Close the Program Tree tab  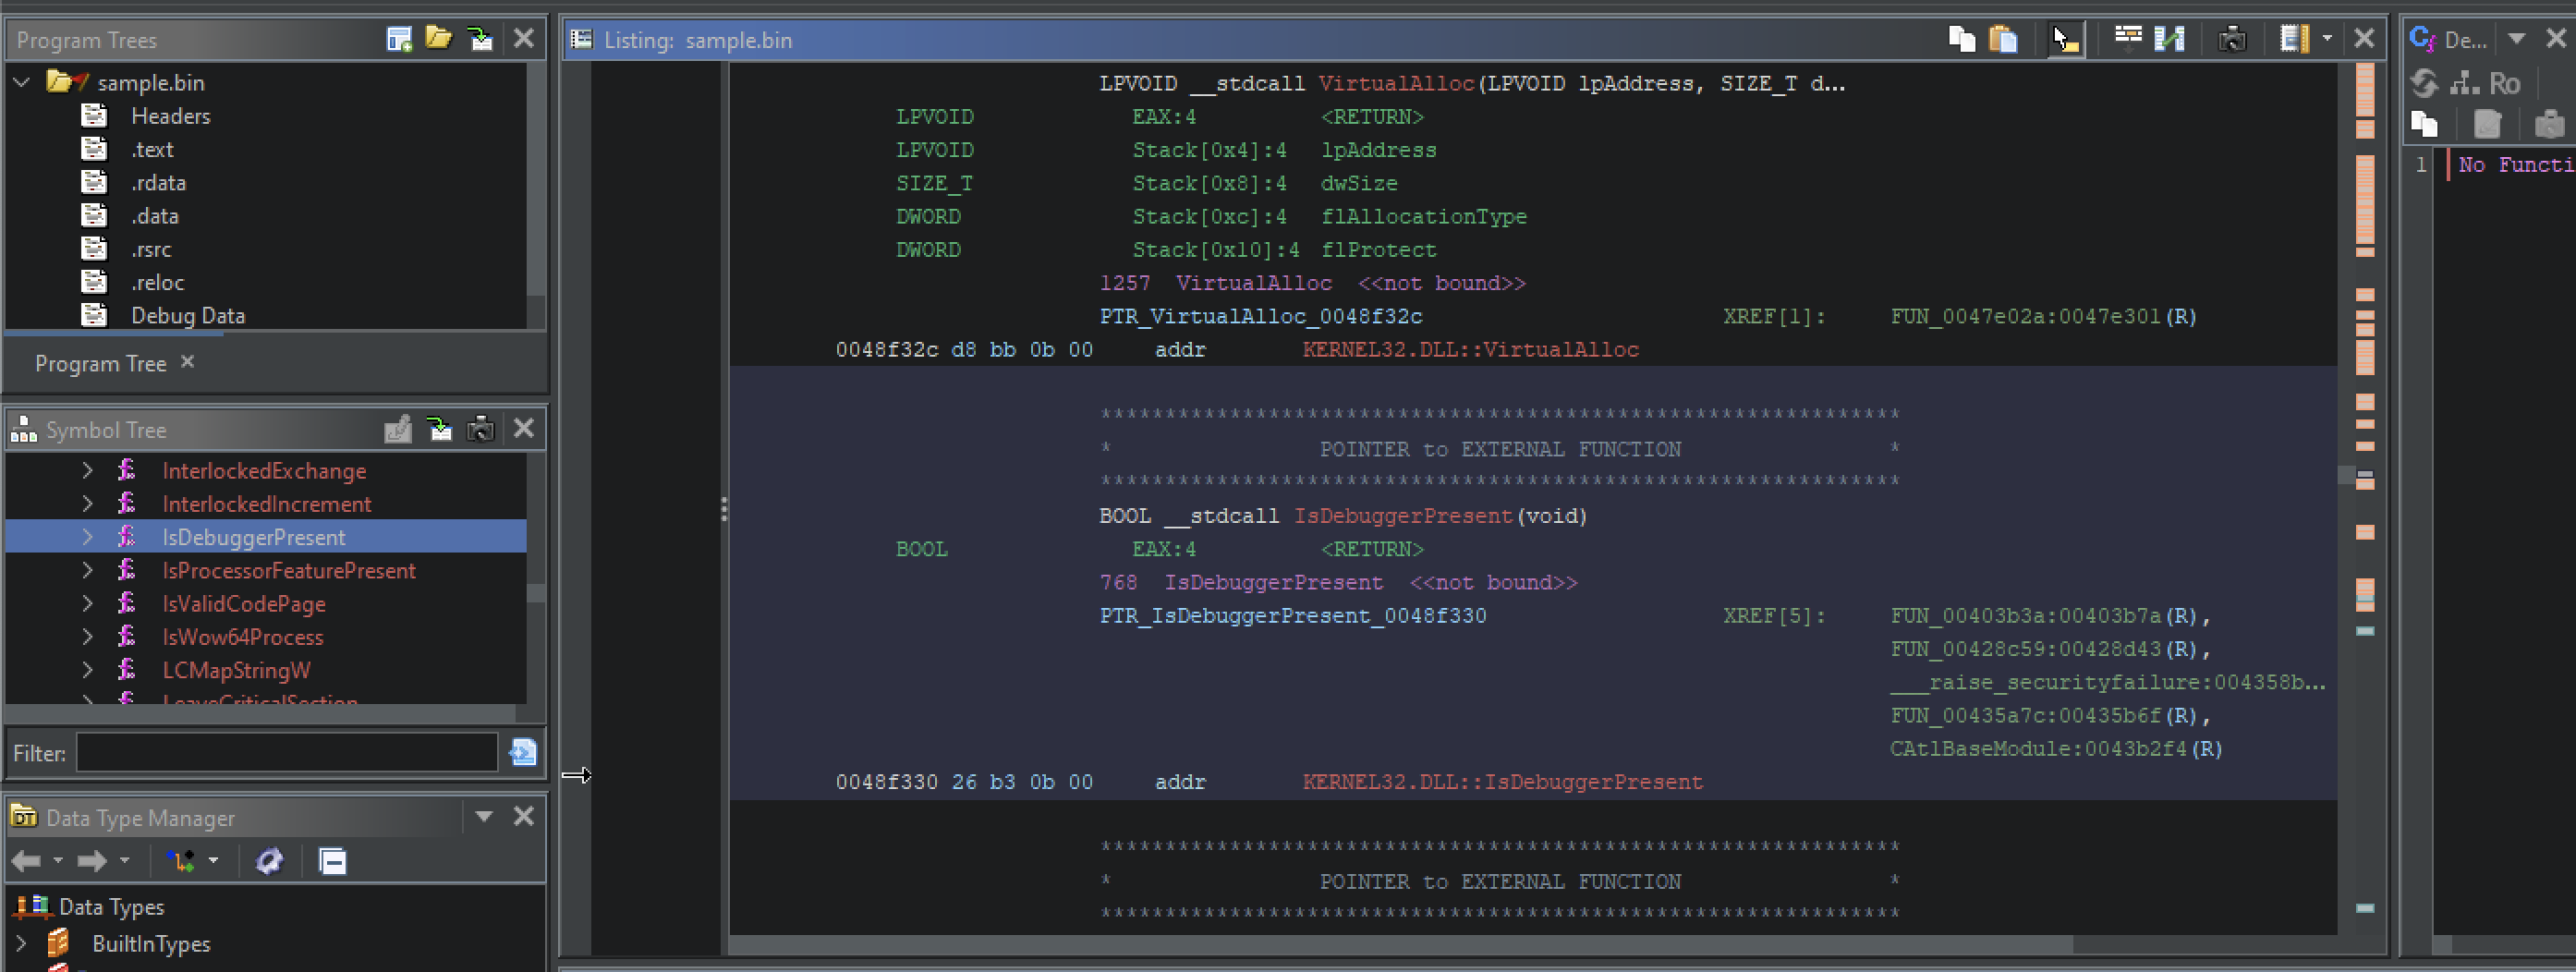point(187,362)
